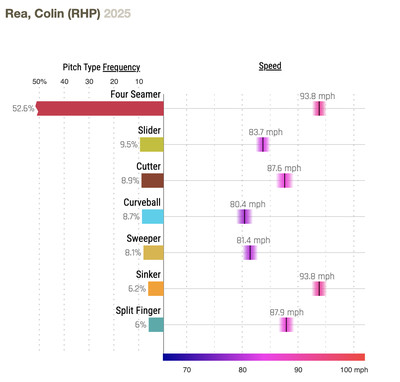
Task: Click the Rea, Colin (RHP) title
Action: pos(53,14)
